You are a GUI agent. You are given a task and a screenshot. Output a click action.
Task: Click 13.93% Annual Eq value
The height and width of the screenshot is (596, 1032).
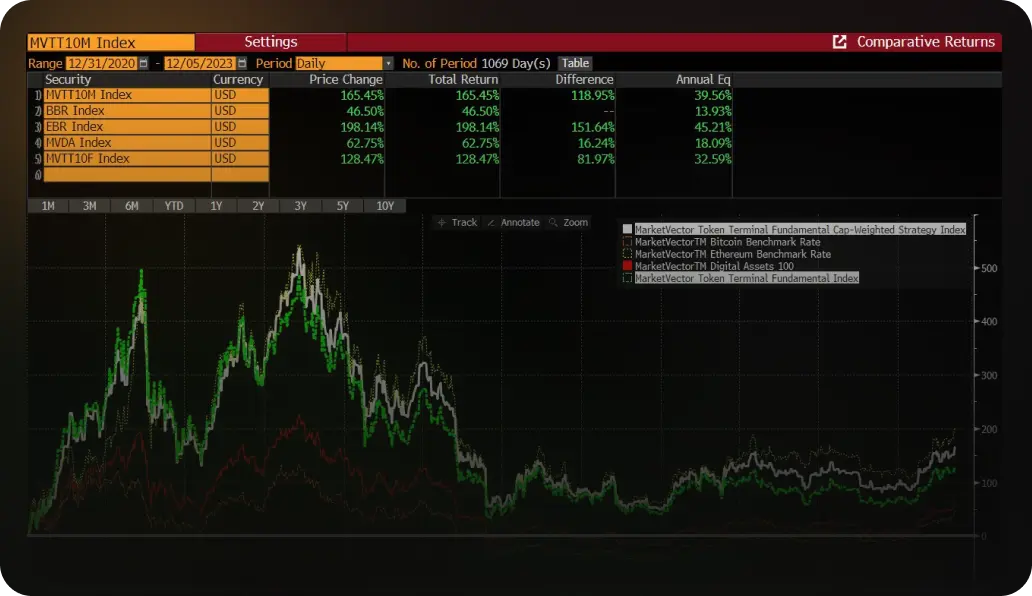(713, 111)
